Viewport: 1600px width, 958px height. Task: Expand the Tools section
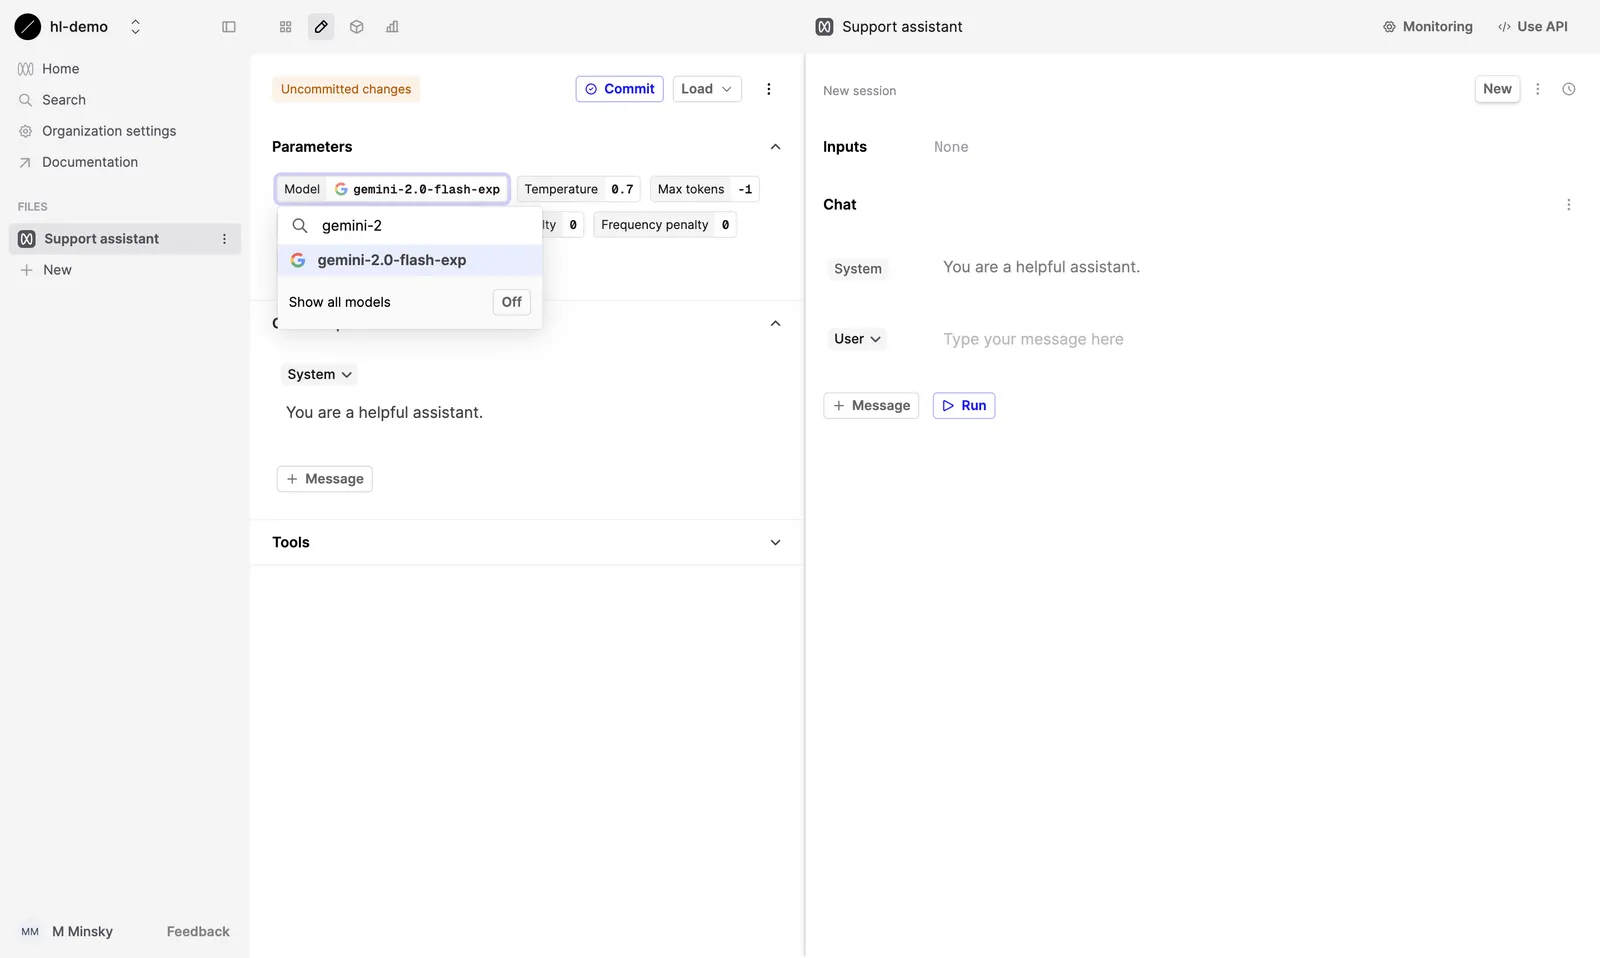(x=775, y=542)
